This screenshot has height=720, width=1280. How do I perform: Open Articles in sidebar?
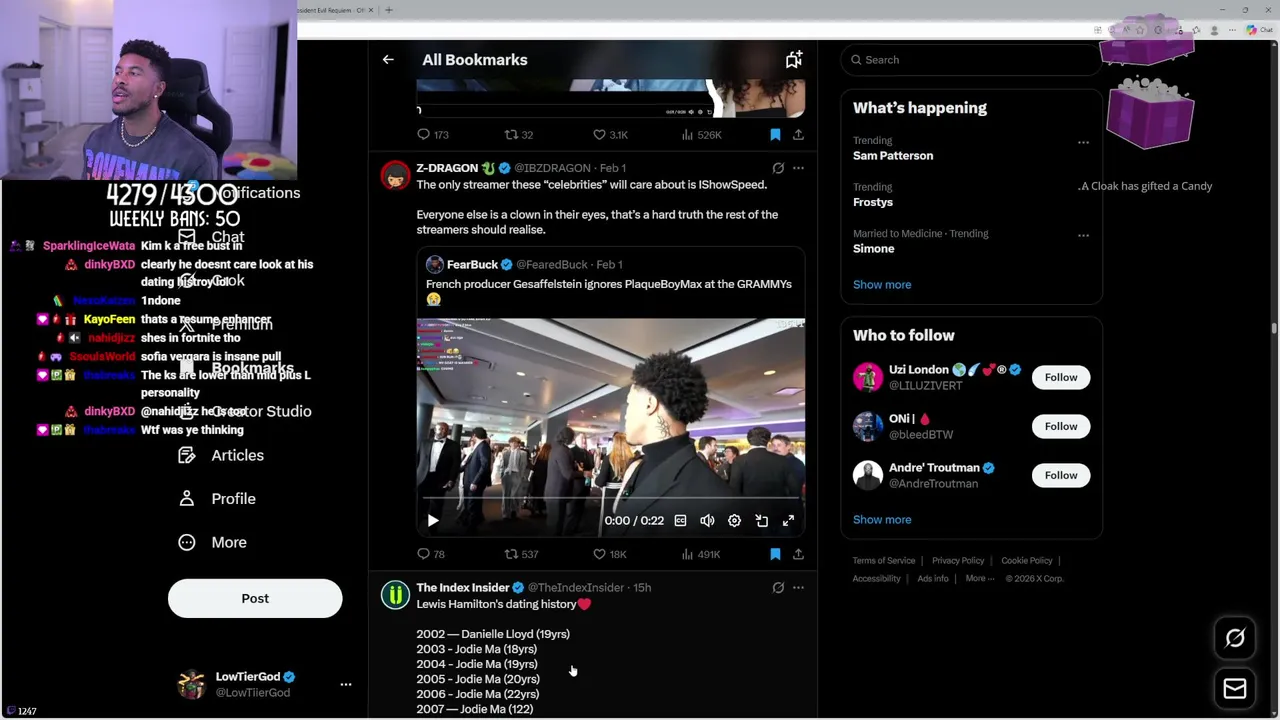pyautogui.click(x=221, y=456)
